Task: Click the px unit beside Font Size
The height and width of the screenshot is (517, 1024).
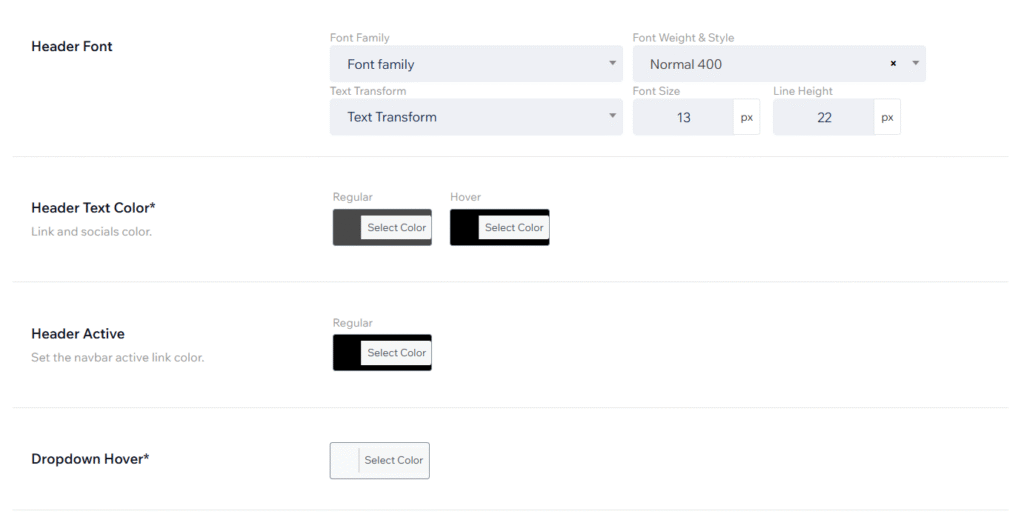Action: coord(747,117)
